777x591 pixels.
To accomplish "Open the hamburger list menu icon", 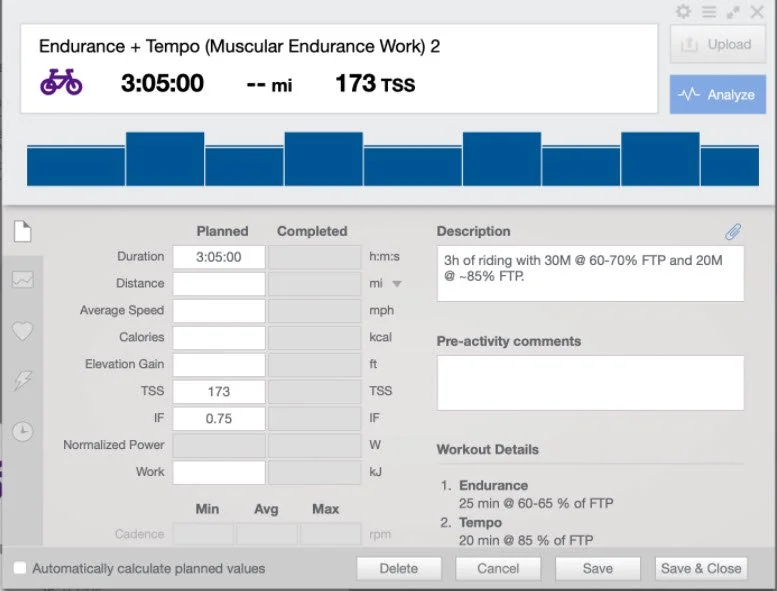I will 709,11.
